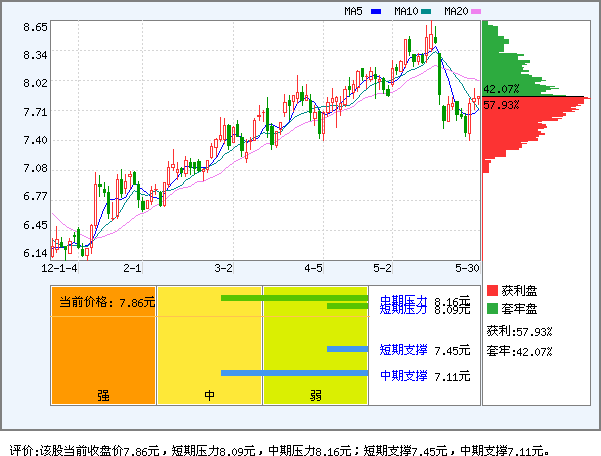The height and width of the screenshot is (456, 601).
Task: Select the 8.65 price axis label
Action: pos(35,27)
